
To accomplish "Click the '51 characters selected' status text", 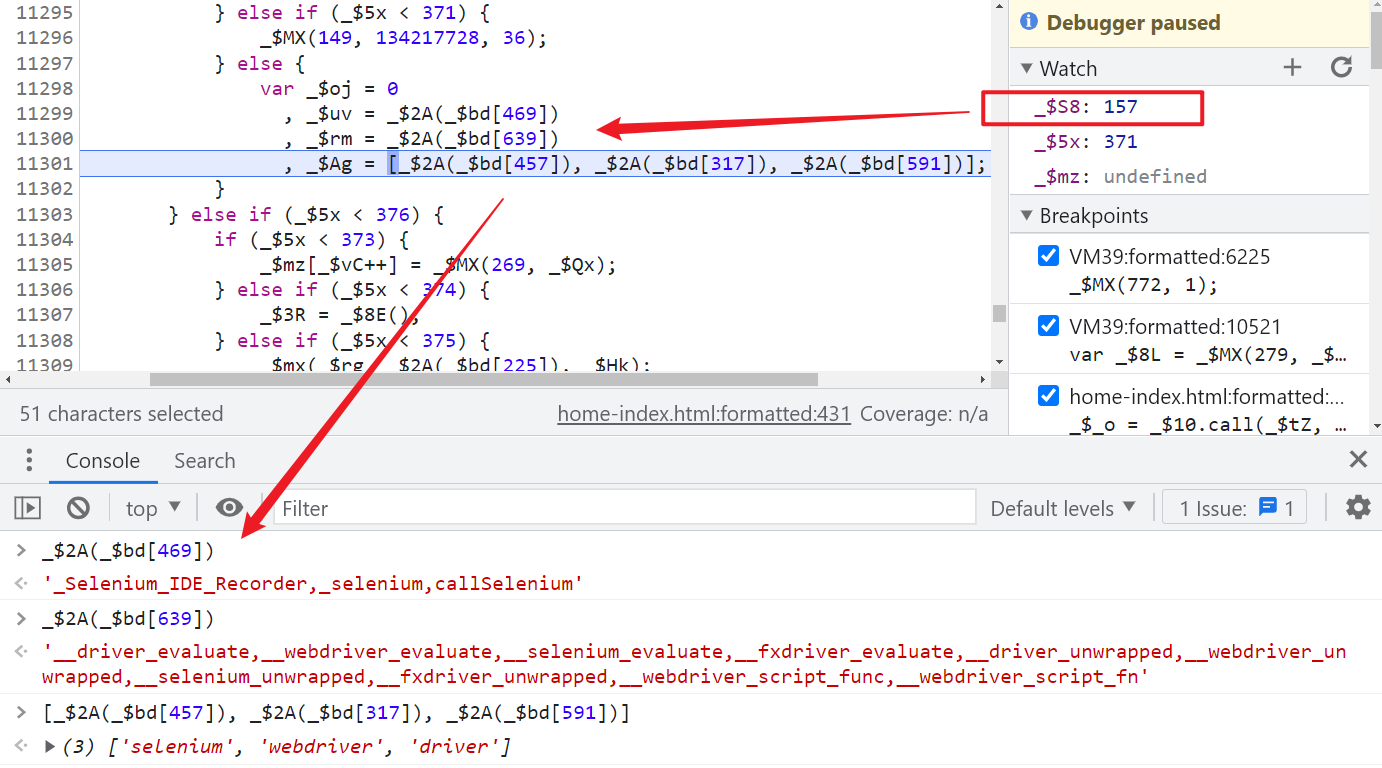I will tap(121, 414).
